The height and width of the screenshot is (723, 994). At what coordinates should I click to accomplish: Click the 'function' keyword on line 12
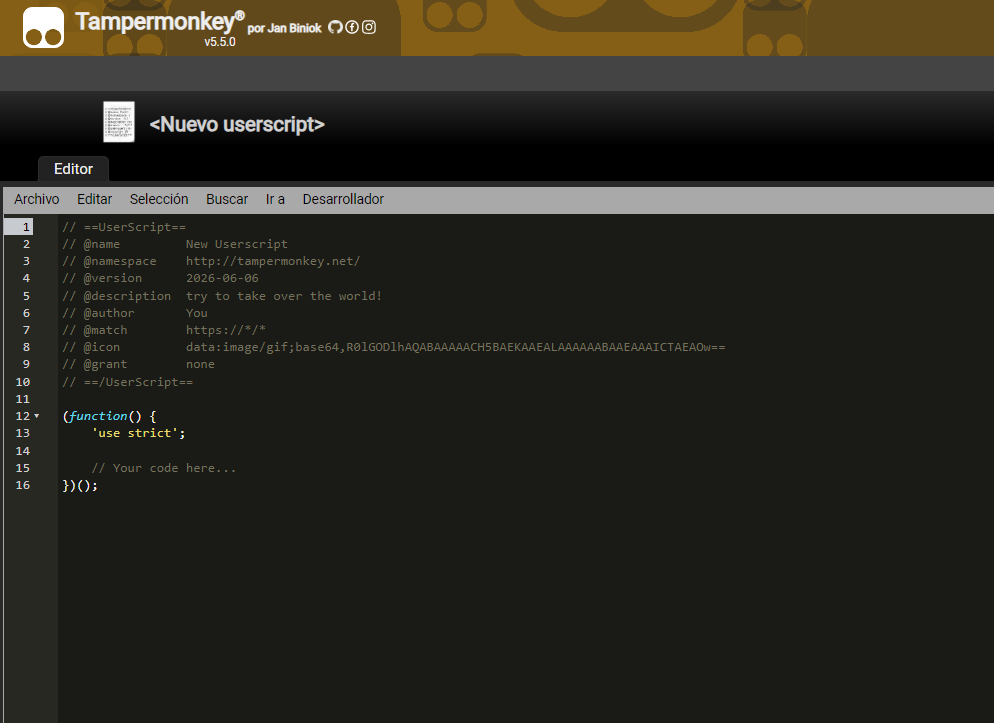[98, 416]
